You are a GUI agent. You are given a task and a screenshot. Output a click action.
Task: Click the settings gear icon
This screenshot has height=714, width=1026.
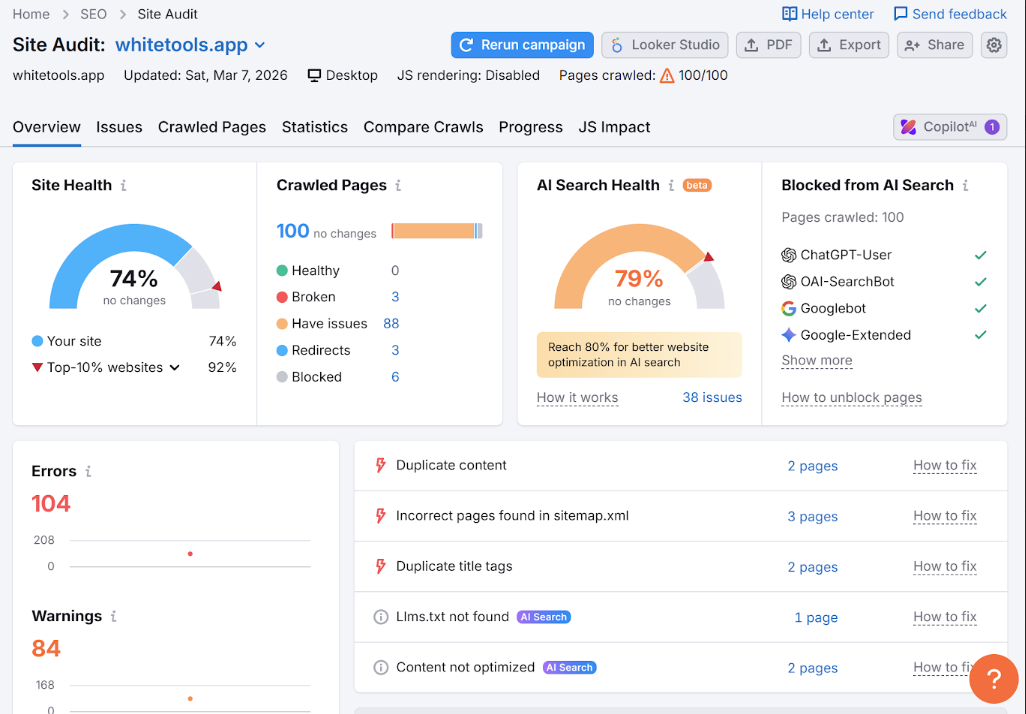point(993,45)
